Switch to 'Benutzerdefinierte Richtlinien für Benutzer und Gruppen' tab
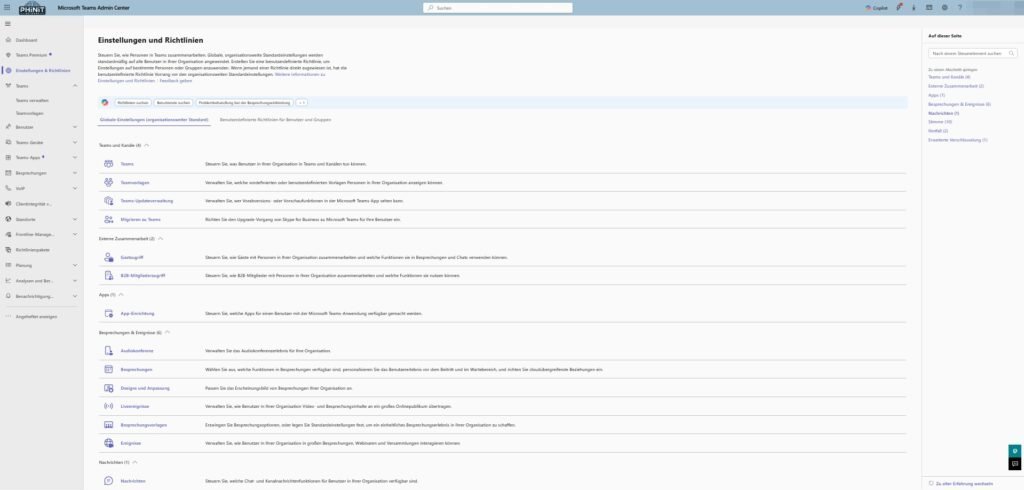 pyautogui.click(x=275, y=120)
